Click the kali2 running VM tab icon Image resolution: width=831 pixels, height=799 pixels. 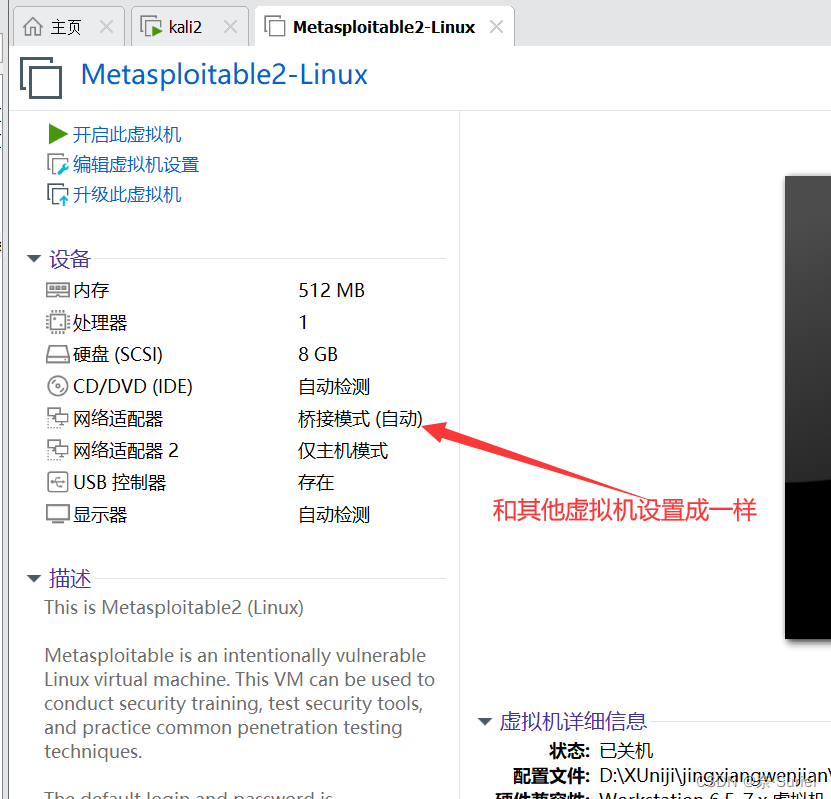click(151, 26)
